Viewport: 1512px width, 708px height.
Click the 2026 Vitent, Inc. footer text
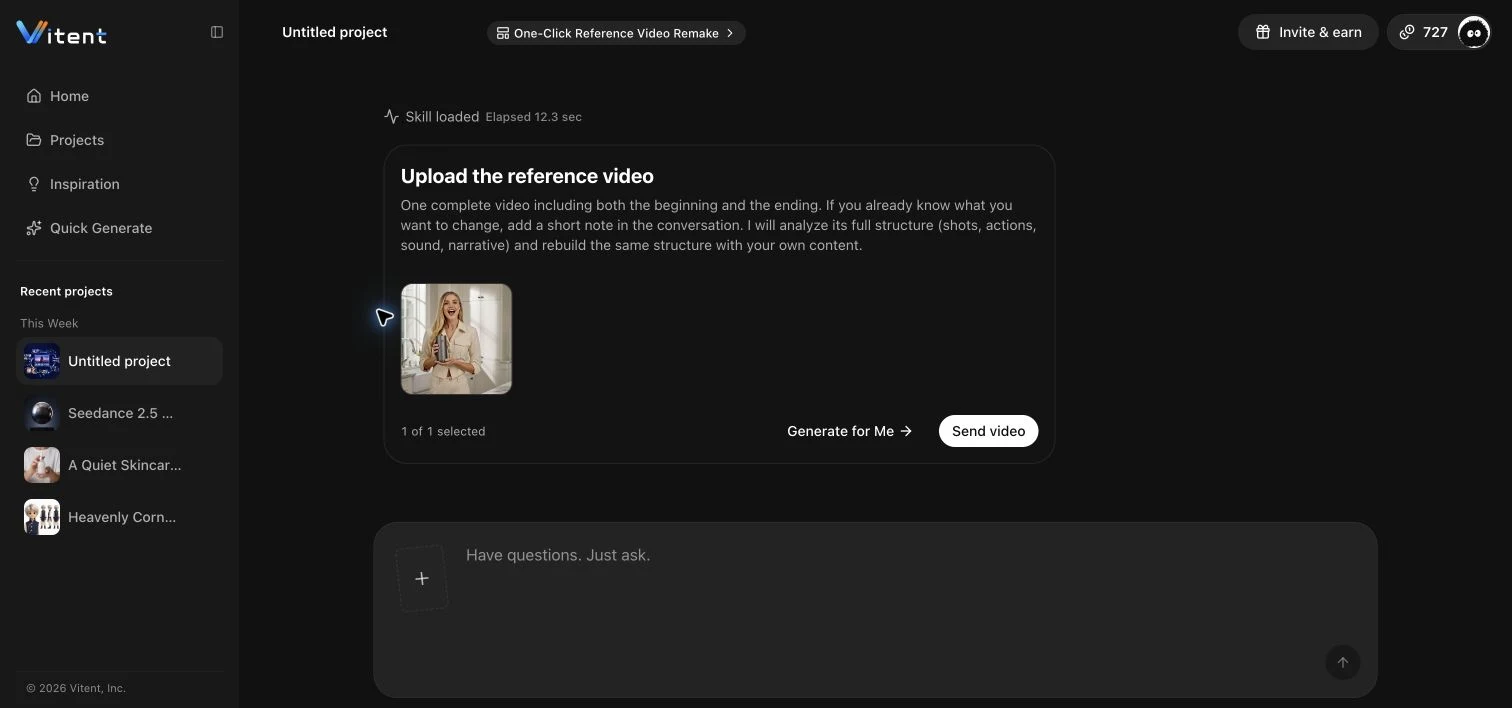point(76,688)
